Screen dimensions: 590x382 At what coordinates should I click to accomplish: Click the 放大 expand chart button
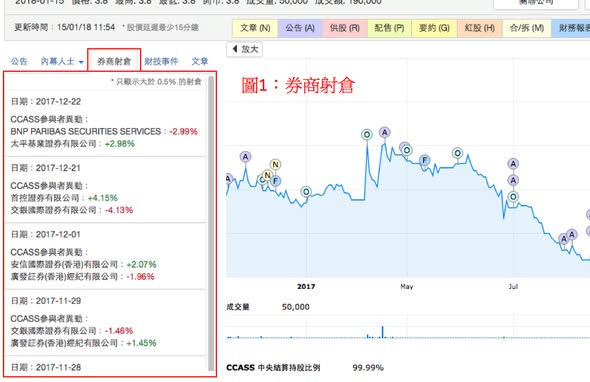point(245,49)
